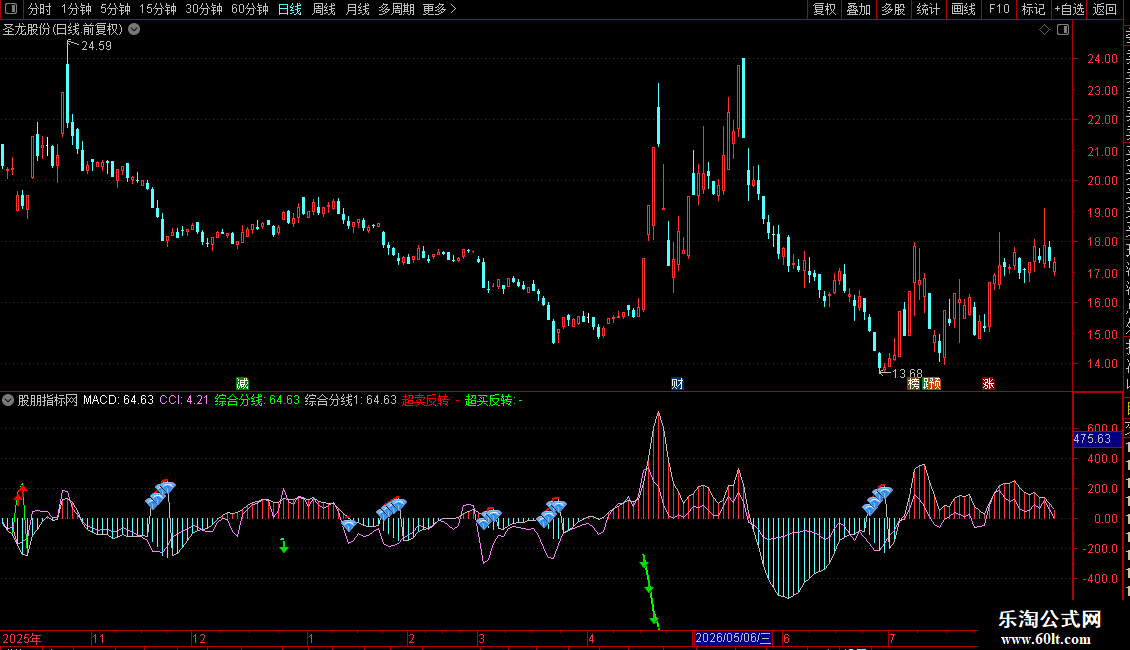
Task: Click the 13.68 low price label
Action: [x=907, y=373]
